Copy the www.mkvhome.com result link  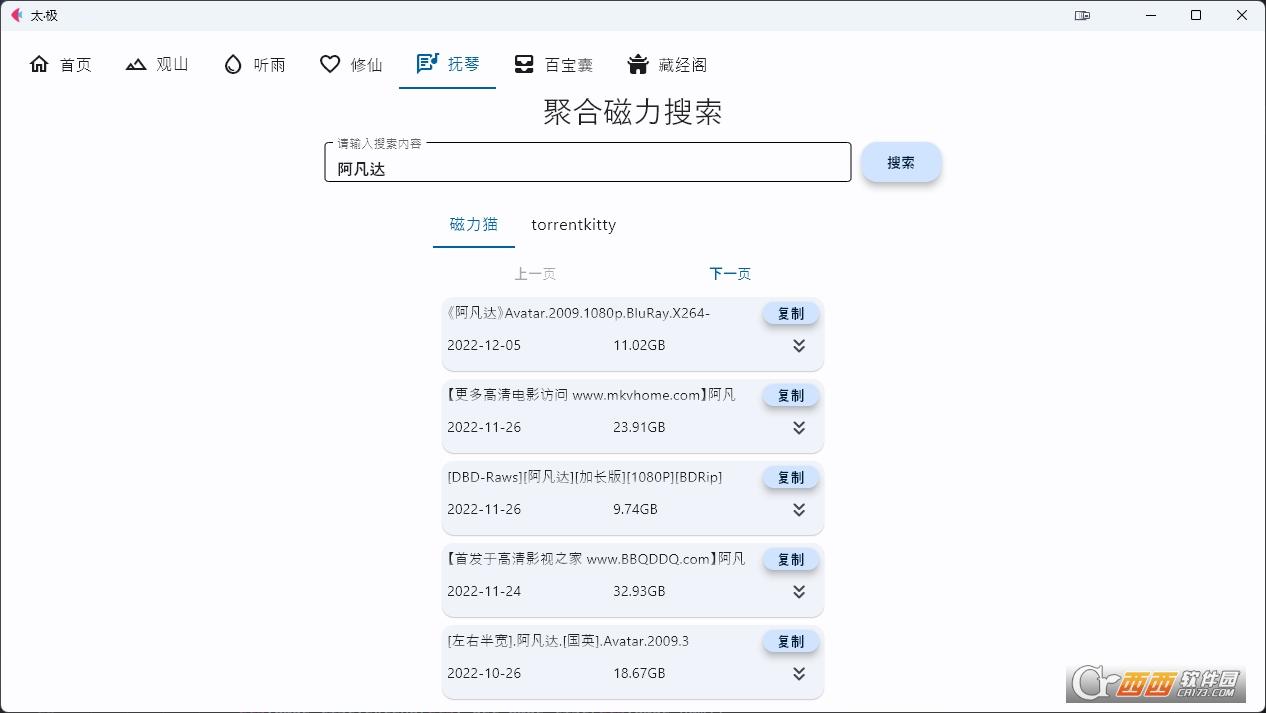click(x=791, y=395)
